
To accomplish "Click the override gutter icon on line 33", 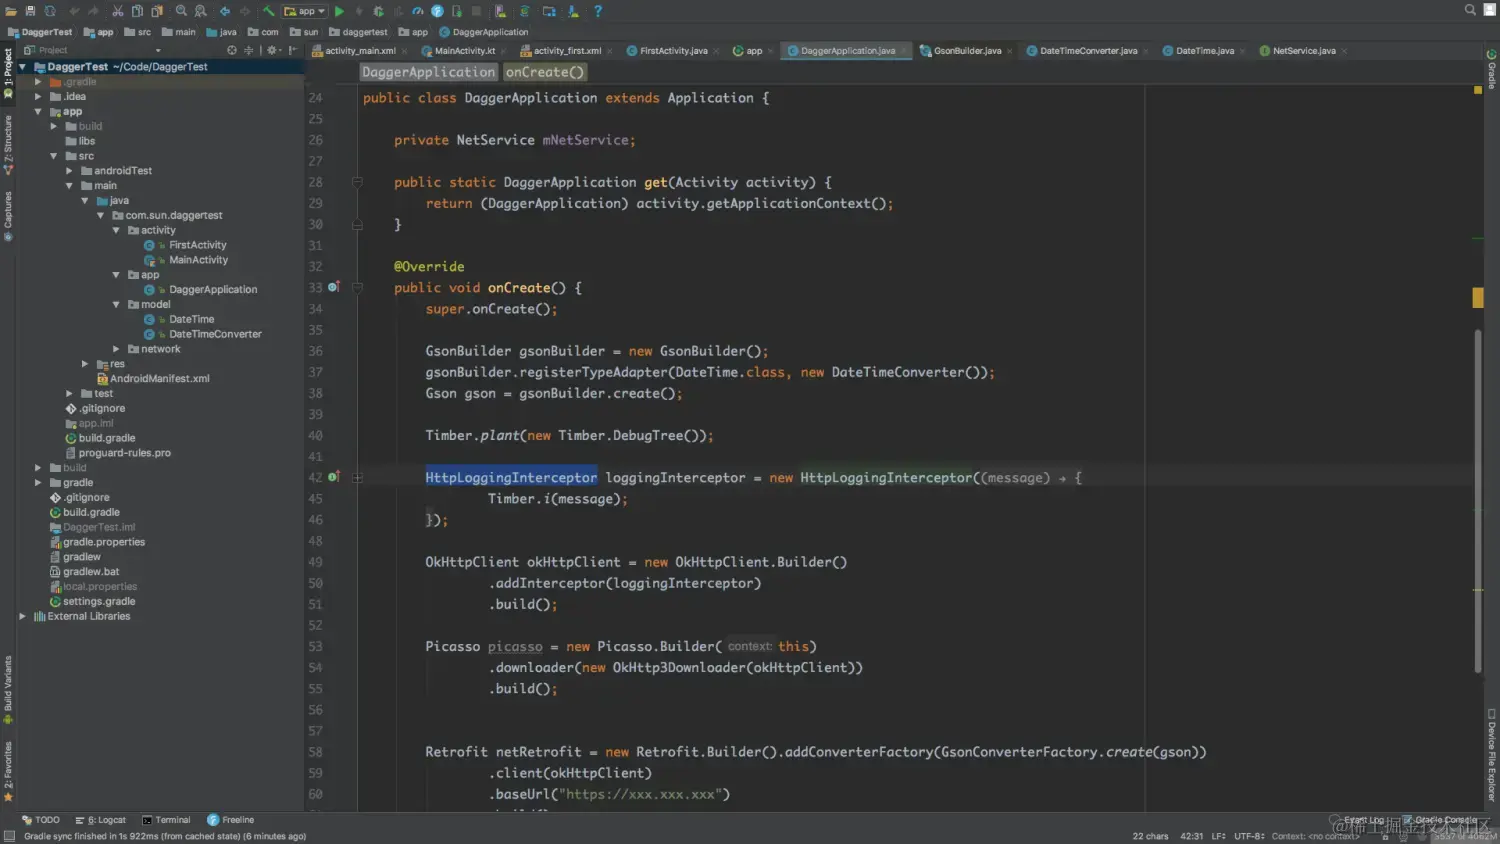I will pos(334,287).
